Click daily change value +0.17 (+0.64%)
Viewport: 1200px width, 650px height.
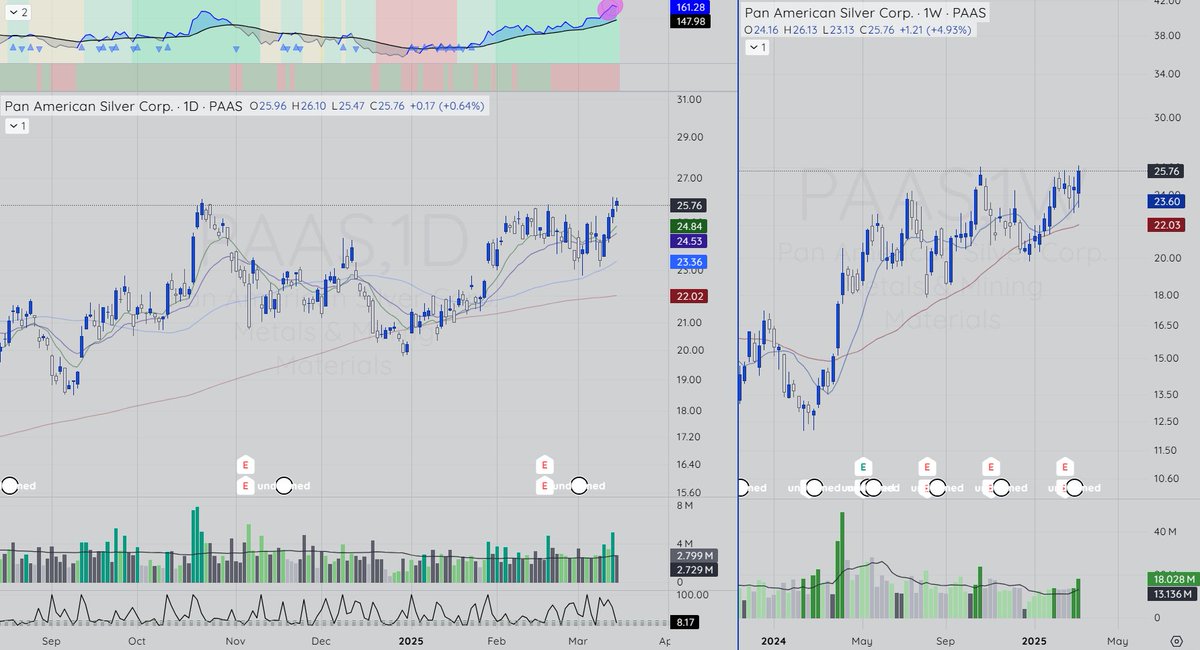[446, 106]
